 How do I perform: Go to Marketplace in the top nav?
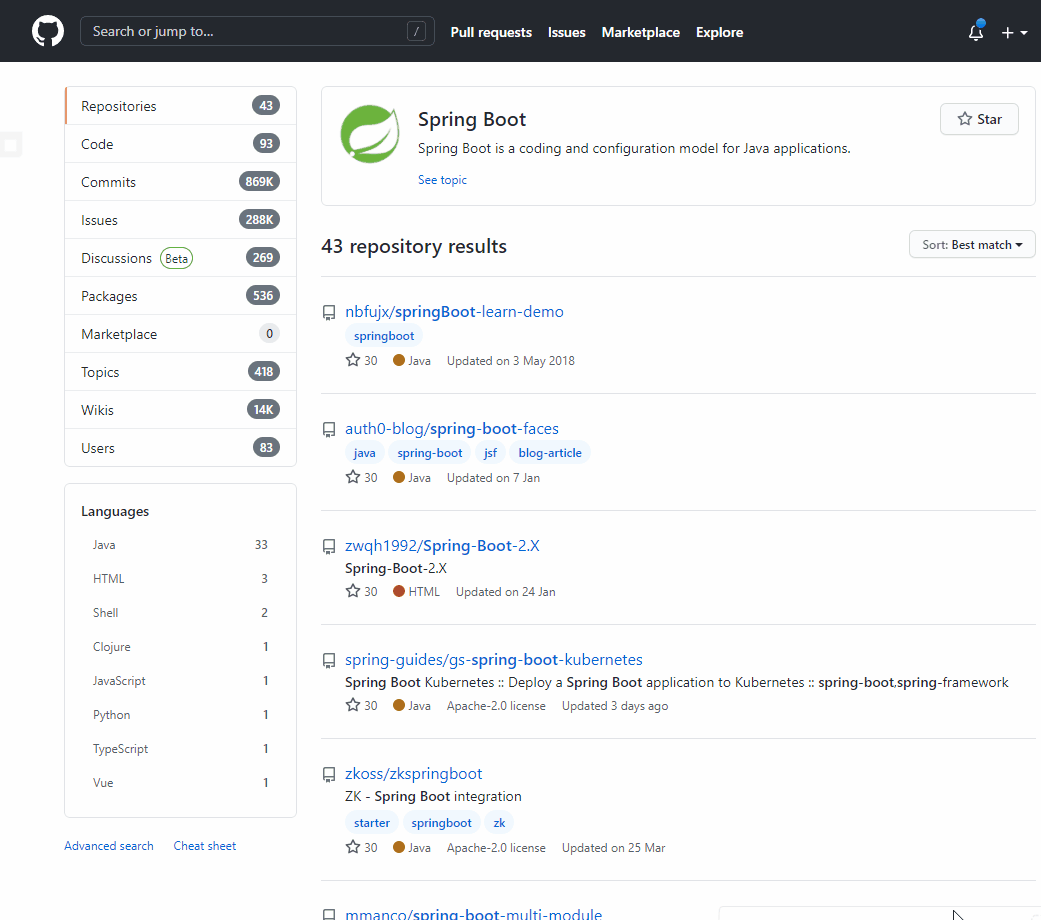click(x=641, y=33)
